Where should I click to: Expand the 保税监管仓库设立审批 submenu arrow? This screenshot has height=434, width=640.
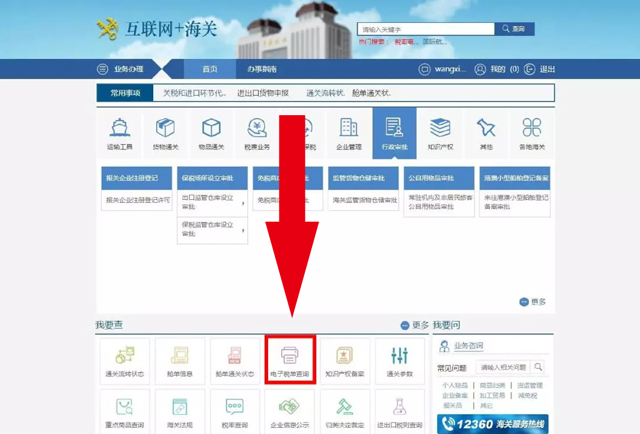pos(243,230)
